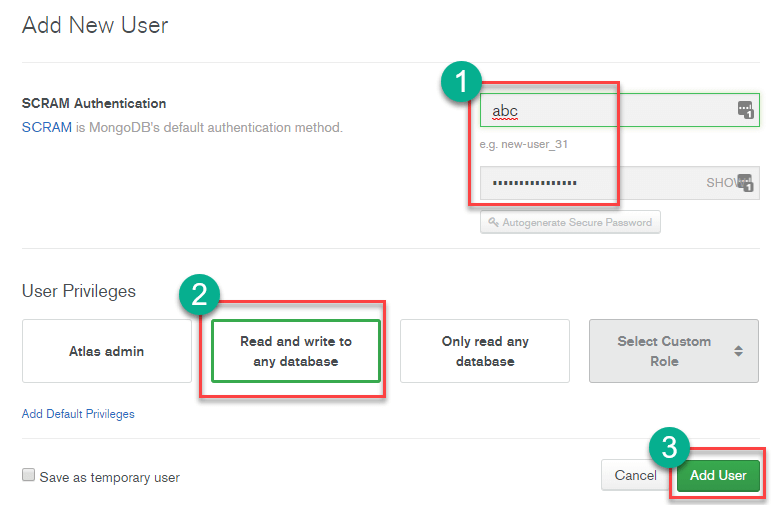Click the green number 3 annotation badge
The width and height of the screenshot is (772, 505).
(x=671, y=446)
